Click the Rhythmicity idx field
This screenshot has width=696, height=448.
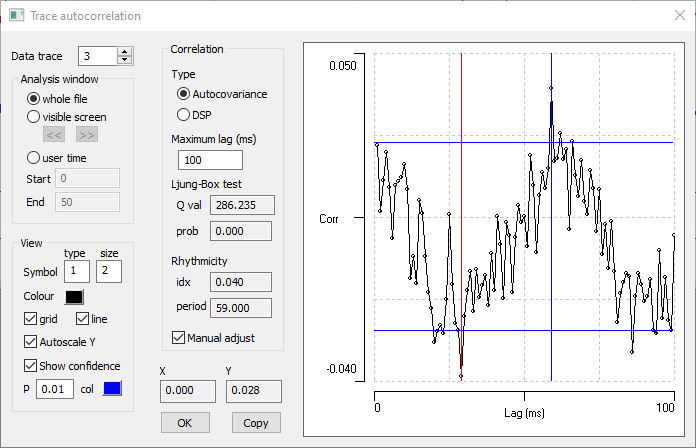(241, 282)
